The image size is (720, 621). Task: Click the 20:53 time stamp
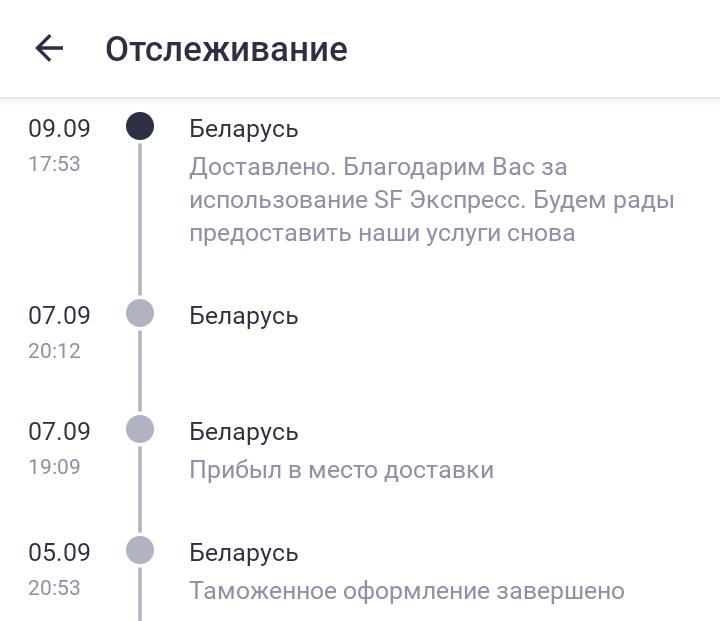click(54, 588)
